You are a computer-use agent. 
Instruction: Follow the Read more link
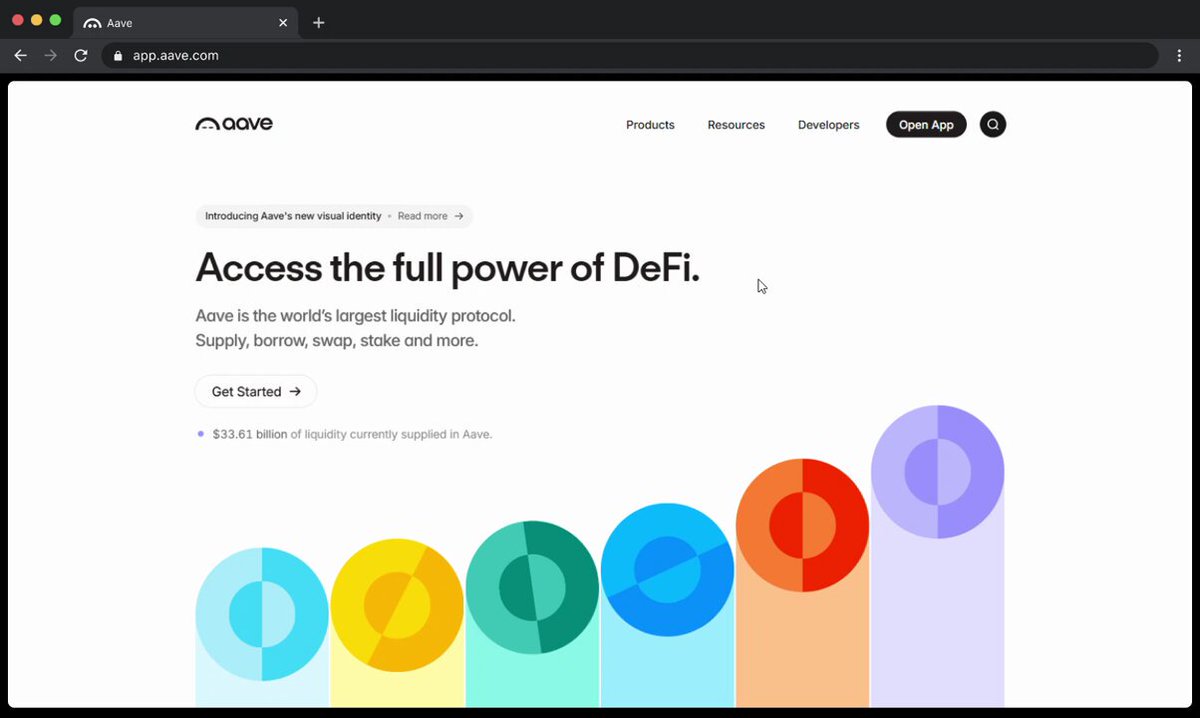tap(431, 216)
